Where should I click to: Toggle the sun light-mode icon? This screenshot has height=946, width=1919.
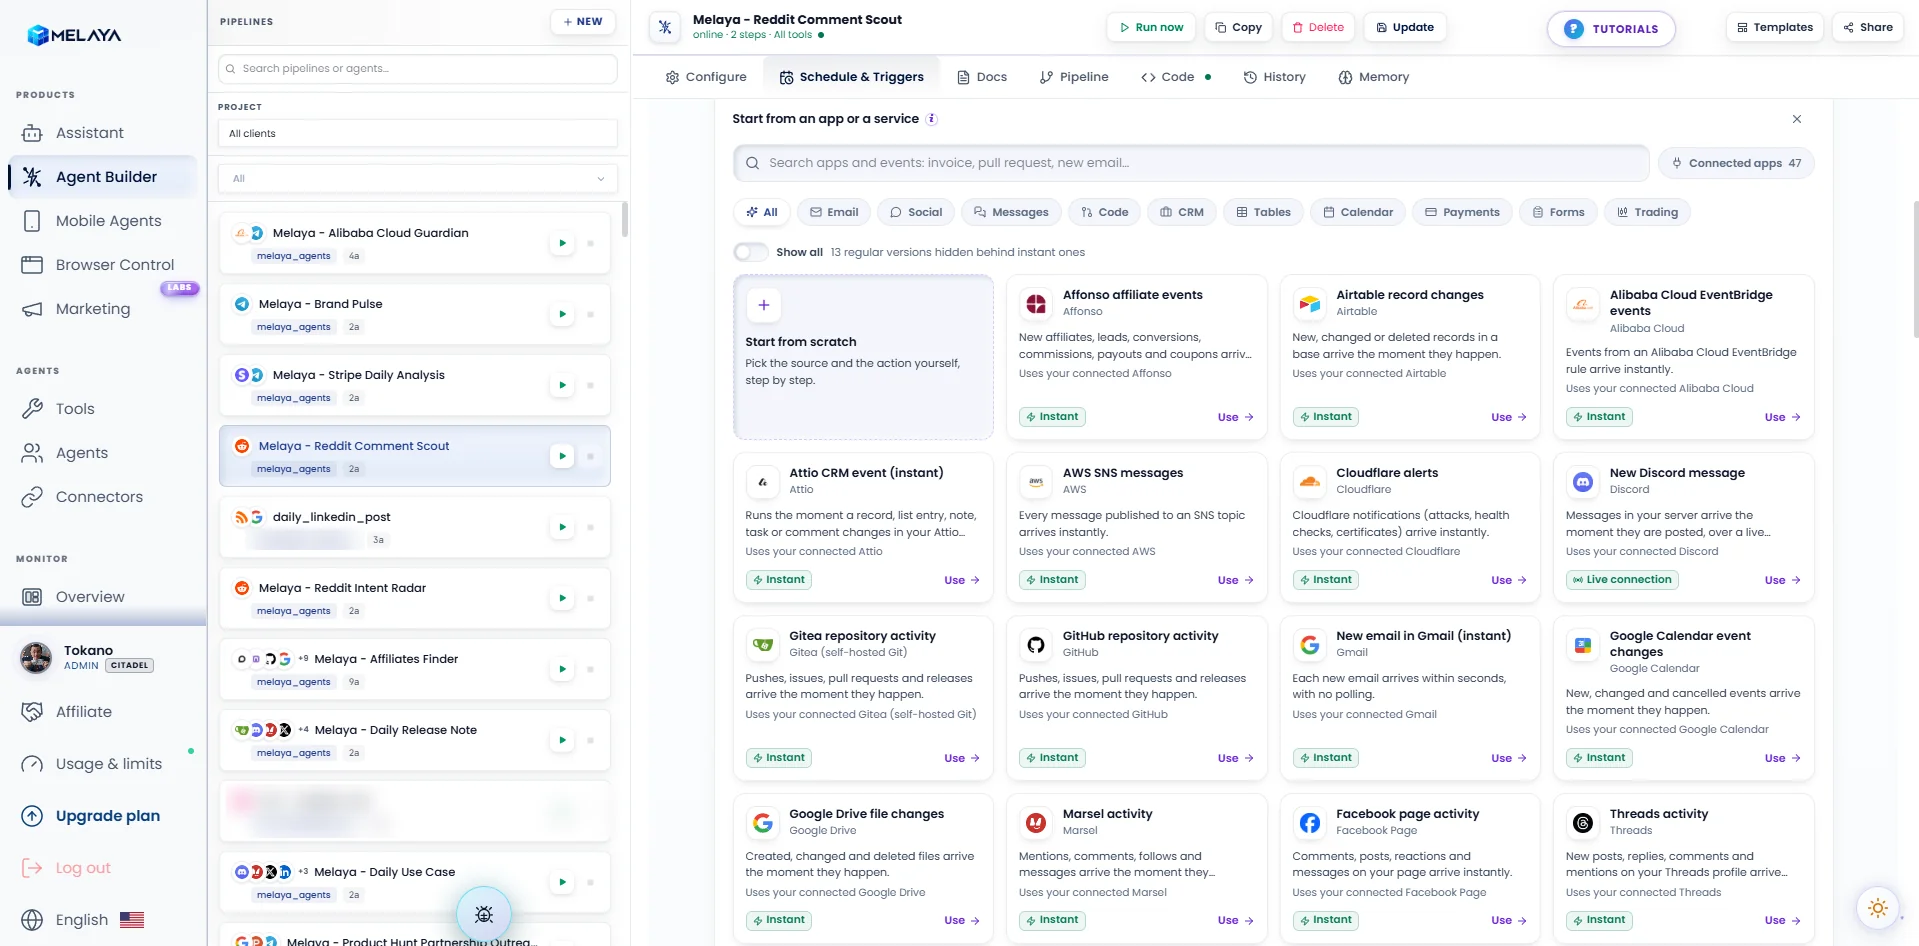point(1878,908)
